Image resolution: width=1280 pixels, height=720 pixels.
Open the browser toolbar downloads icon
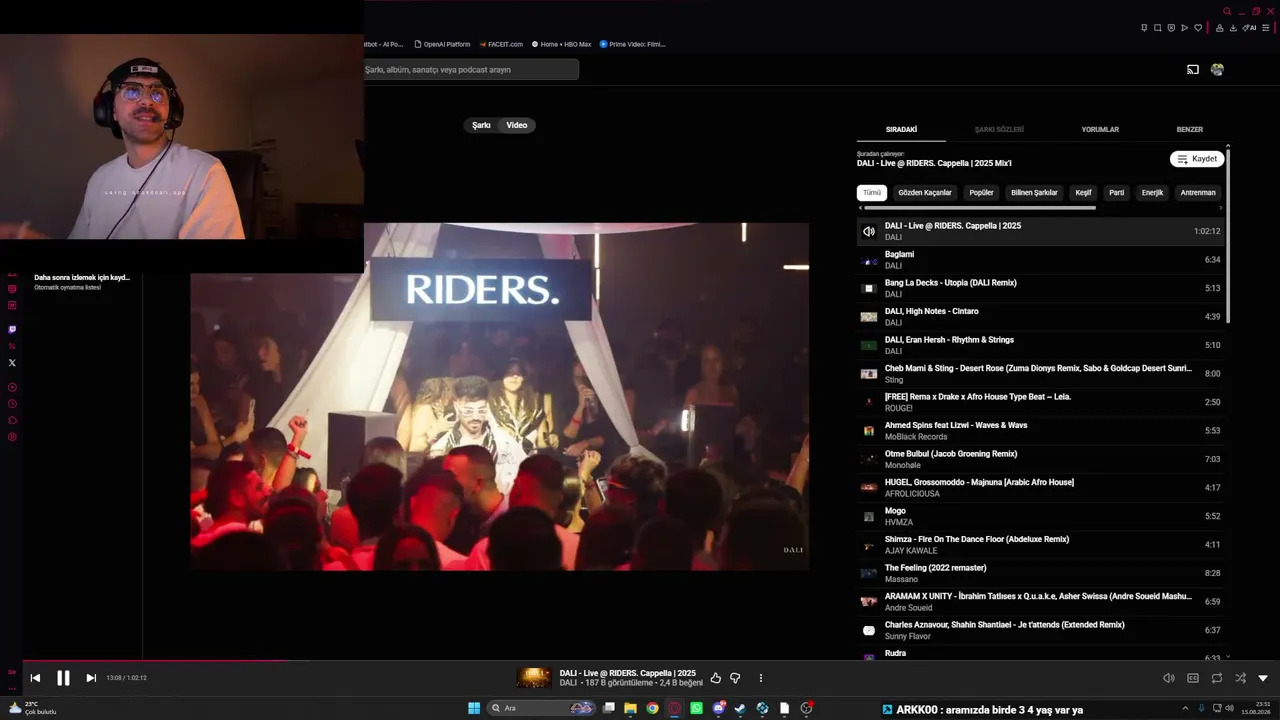tap(1233, 28)
